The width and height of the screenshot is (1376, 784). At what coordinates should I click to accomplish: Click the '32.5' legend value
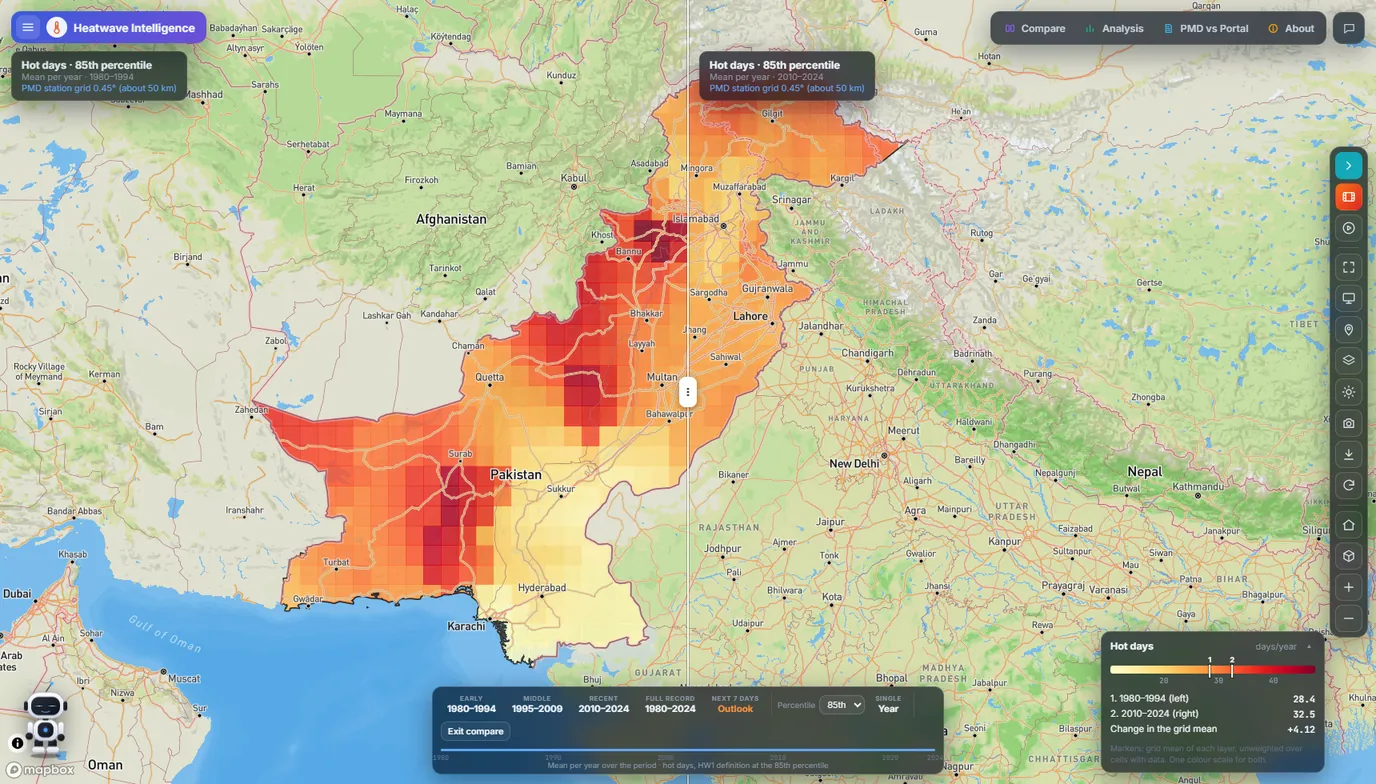(x=1304, y=714)
